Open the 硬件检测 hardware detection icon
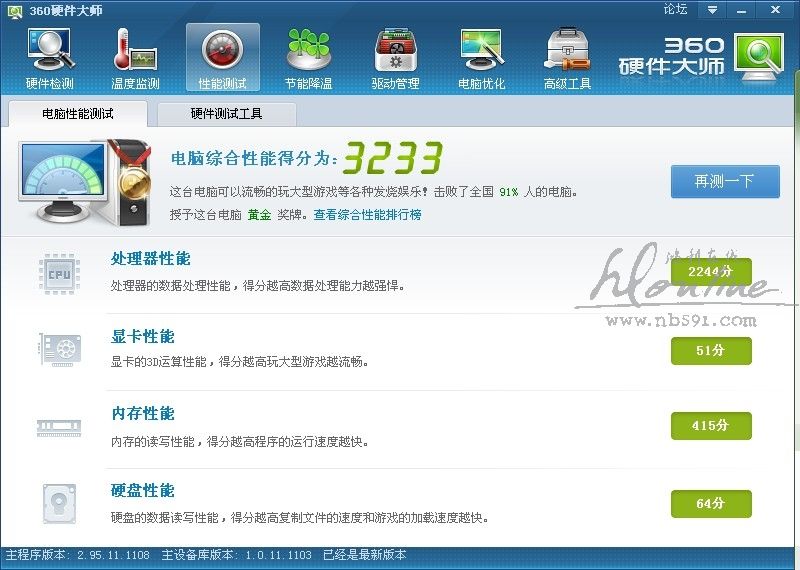This screenshot has height=570, width=800. (50, 49)
